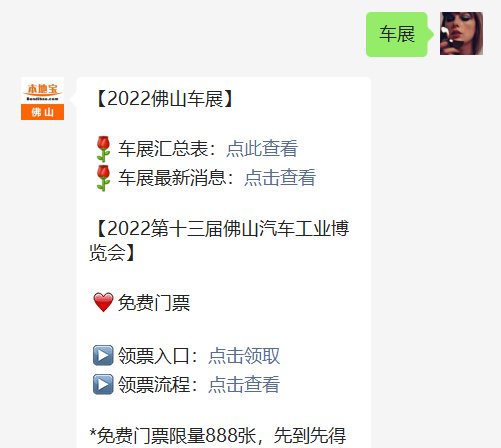Viewport: 501px width, 448px height.
Task: Tap the green 车展 message bubble
Action: 397,34
